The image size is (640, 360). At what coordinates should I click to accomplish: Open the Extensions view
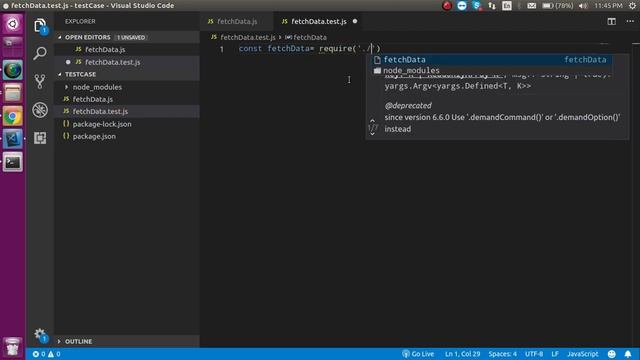click(x=40, y=138)
